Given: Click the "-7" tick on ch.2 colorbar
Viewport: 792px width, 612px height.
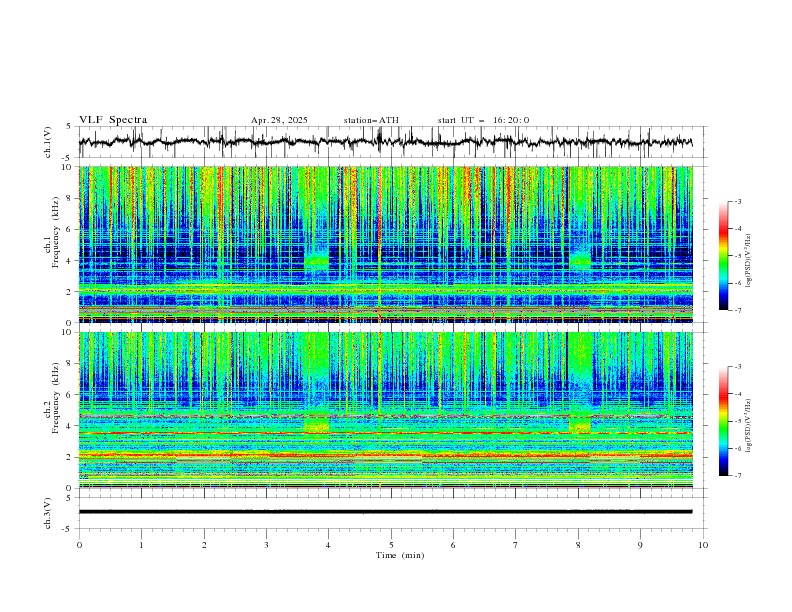Looking at the screenshot, I should click(x=738, y=475).
